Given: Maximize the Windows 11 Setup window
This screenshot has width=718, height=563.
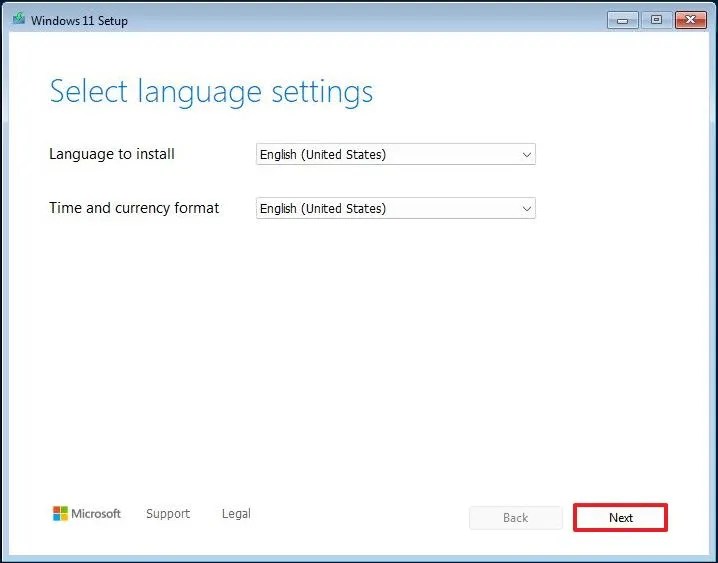Looking at the screenshot, I should (x=656, y=20).
